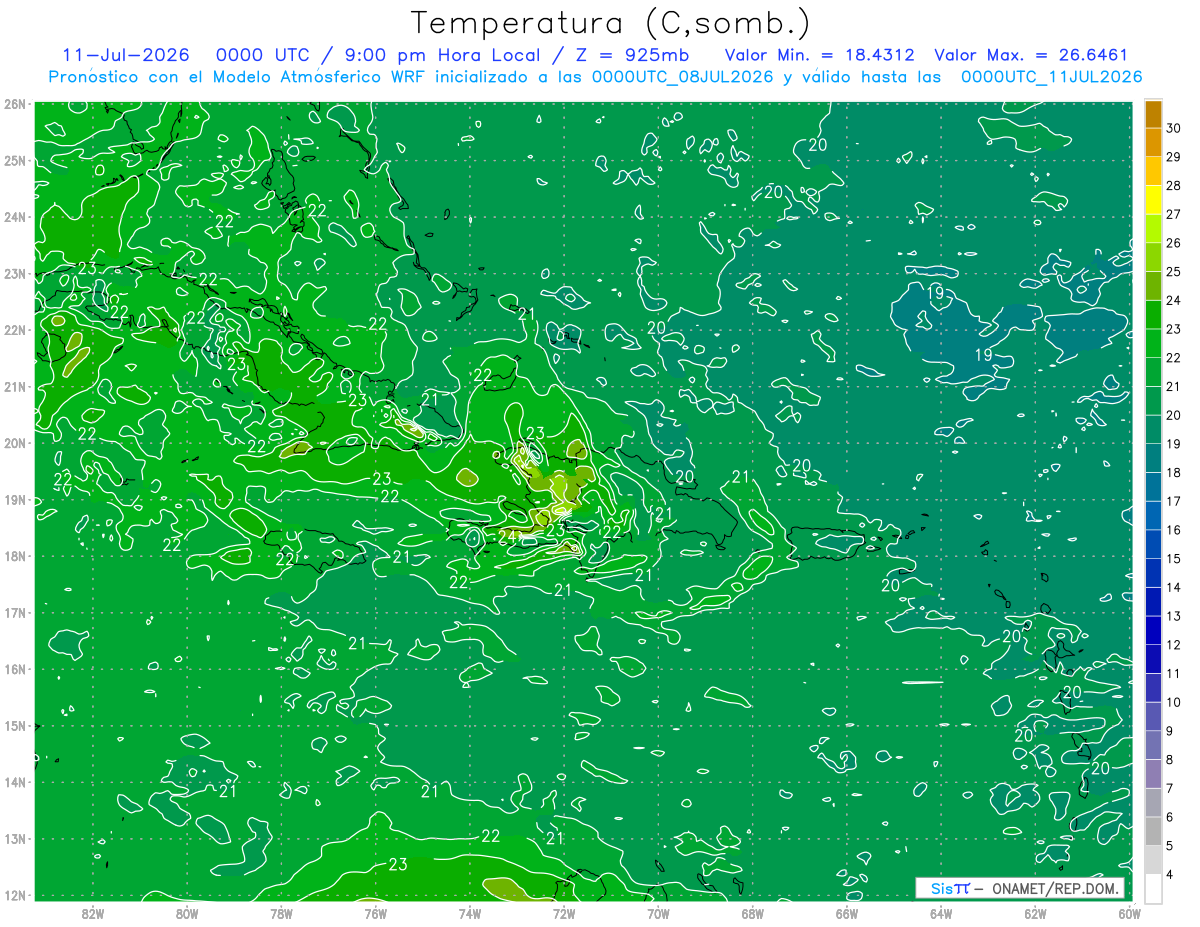Click the "21N" latitude axis label
This screenshot has height=927, width=1200.
[15, 387]
